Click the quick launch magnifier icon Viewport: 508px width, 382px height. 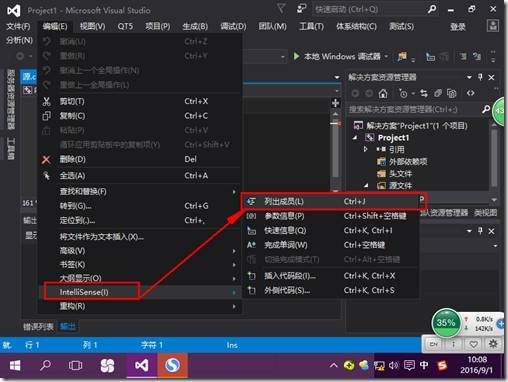pos(432,9)
